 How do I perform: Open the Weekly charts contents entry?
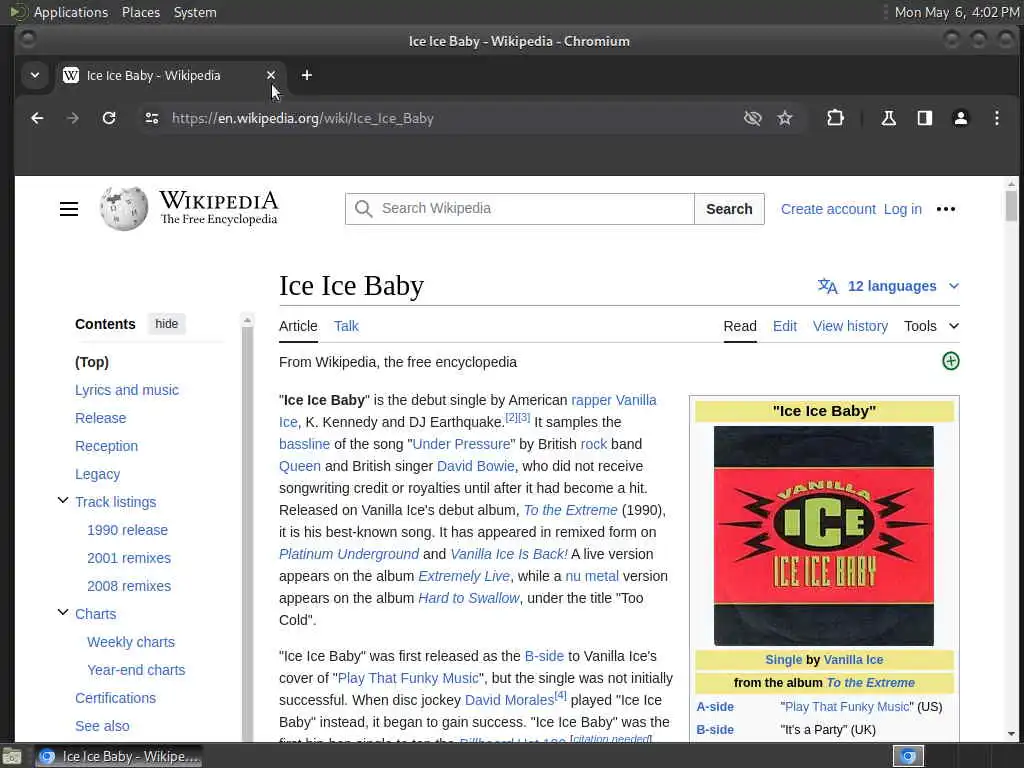(131, 642)
